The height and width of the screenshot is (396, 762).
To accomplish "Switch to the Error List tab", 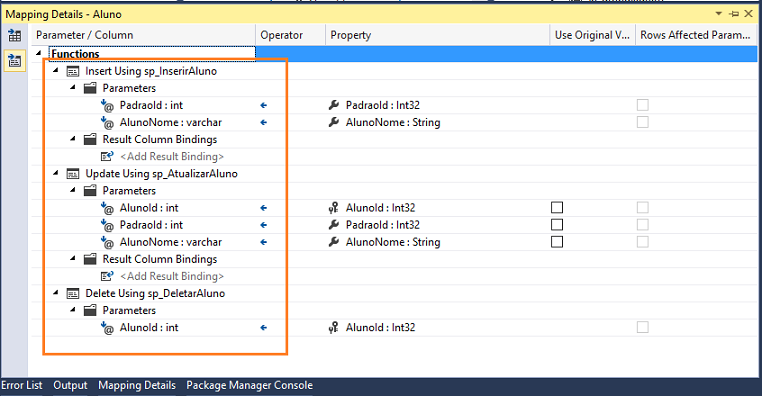I will 22,385.
